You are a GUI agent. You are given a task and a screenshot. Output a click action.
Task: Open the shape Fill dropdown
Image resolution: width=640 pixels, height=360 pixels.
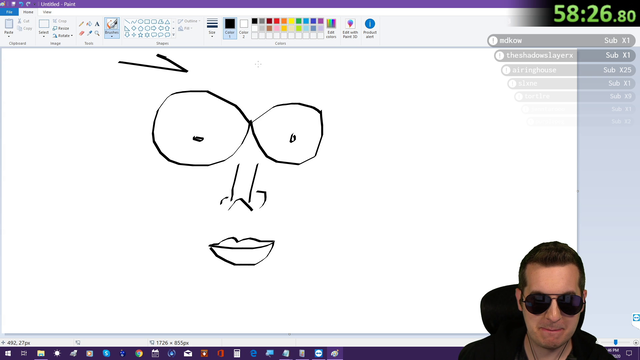click(x=185, y=29)
